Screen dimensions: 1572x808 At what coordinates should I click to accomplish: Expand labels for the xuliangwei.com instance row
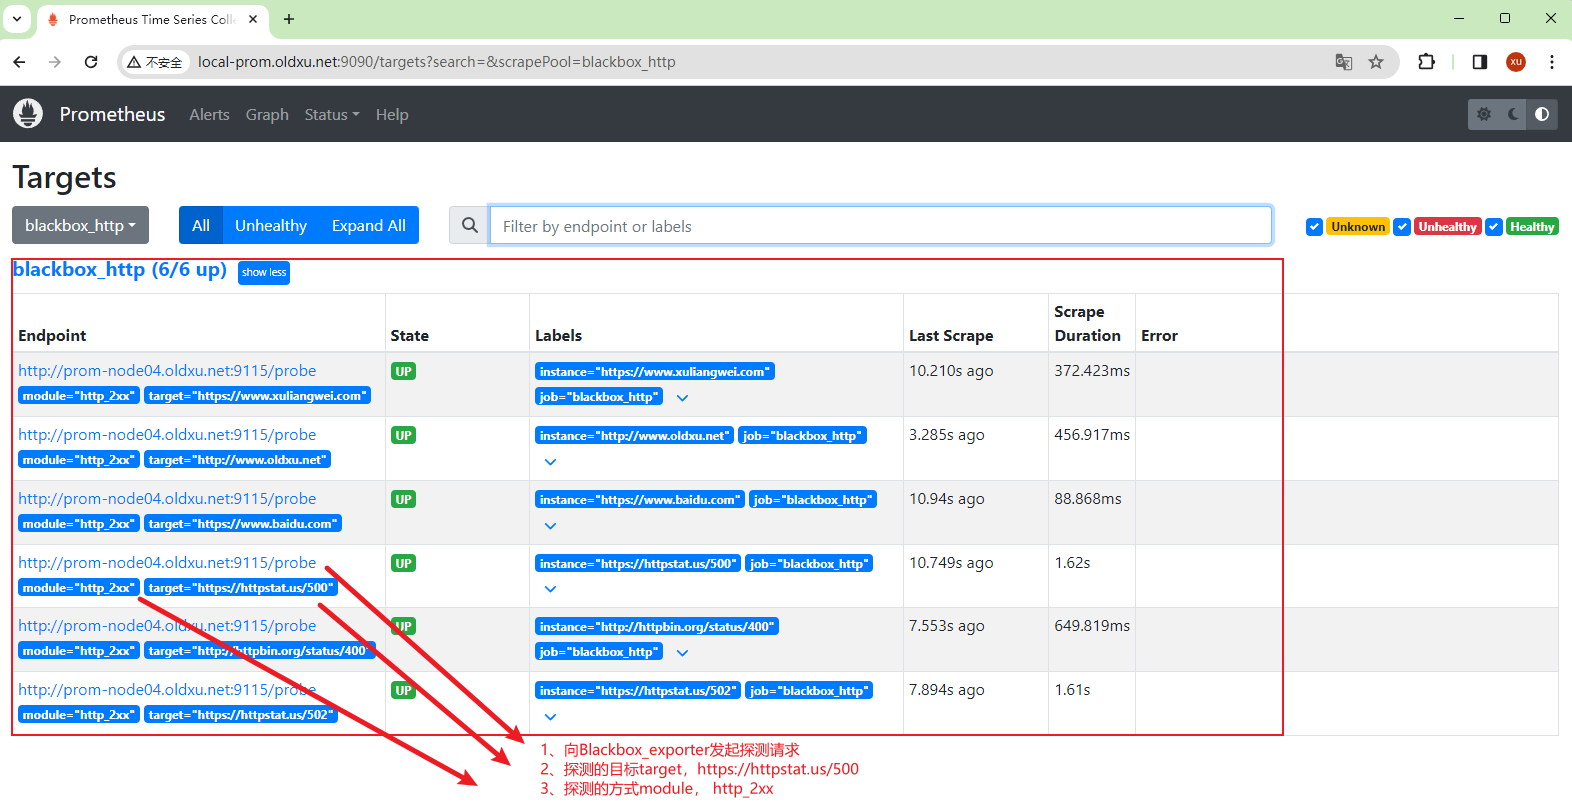[x=682, y=398]
